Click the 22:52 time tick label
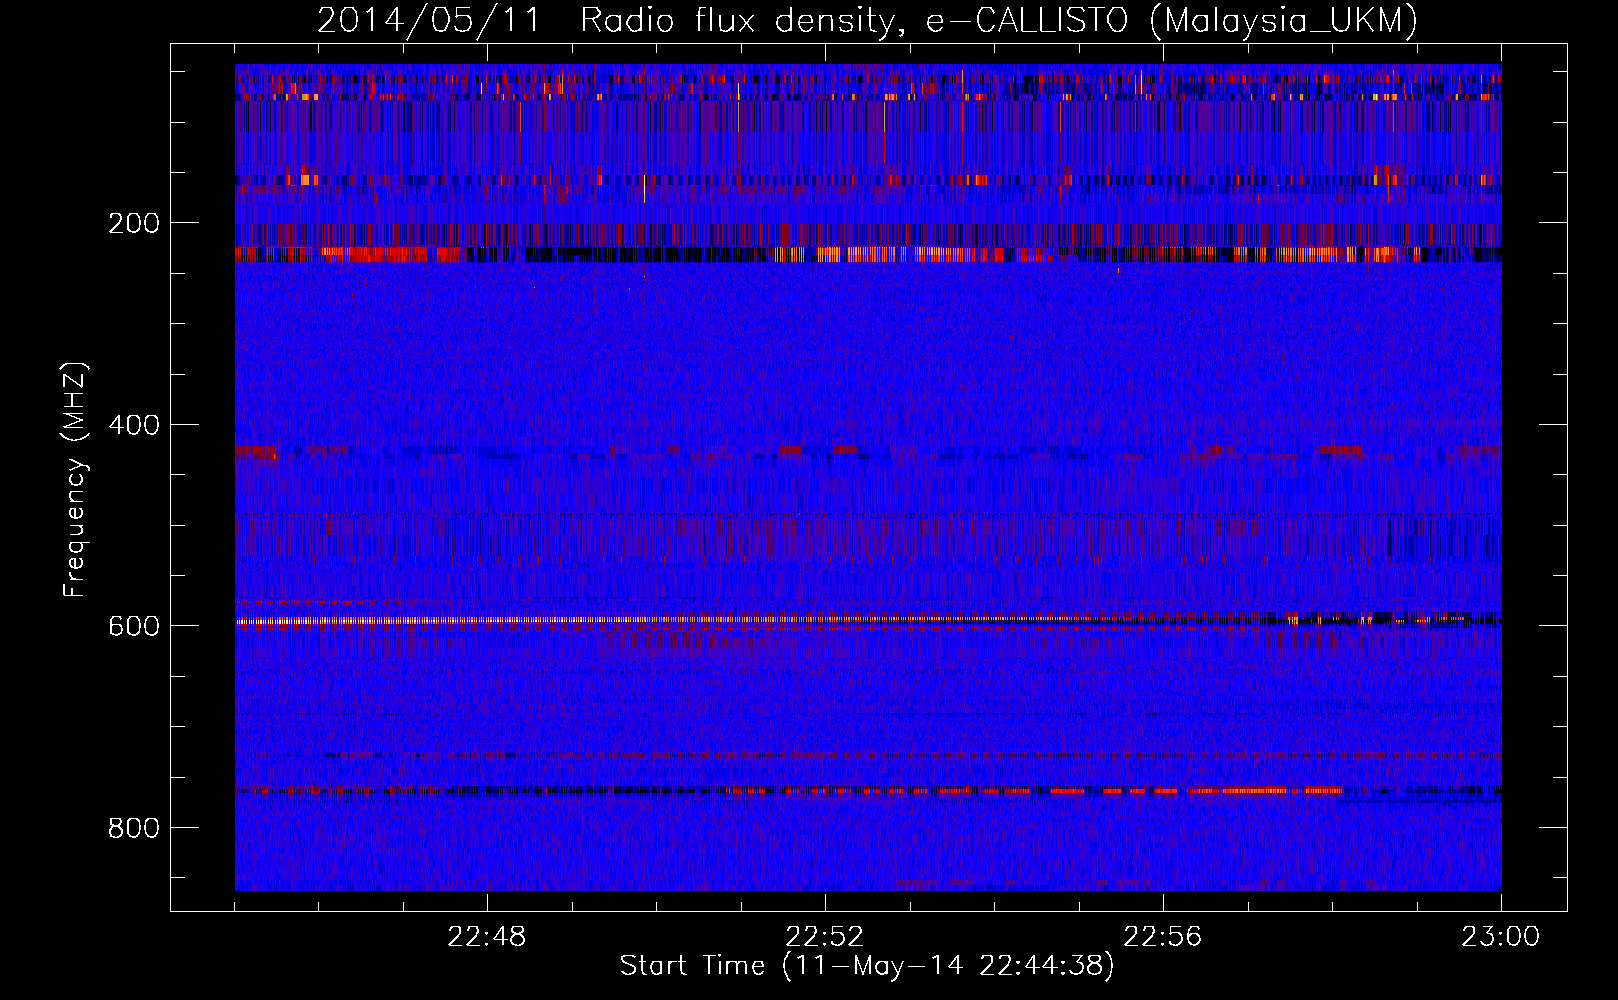Screen dimensions: 1618x1000 pyautogui.click(x=825, y=937)
